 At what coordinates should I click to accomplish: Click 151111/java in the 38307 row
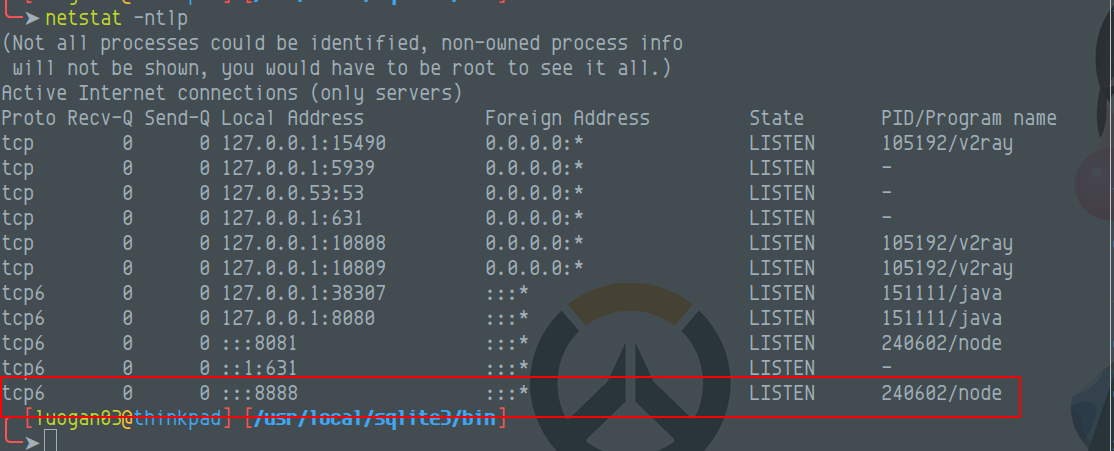click(941, 293)
